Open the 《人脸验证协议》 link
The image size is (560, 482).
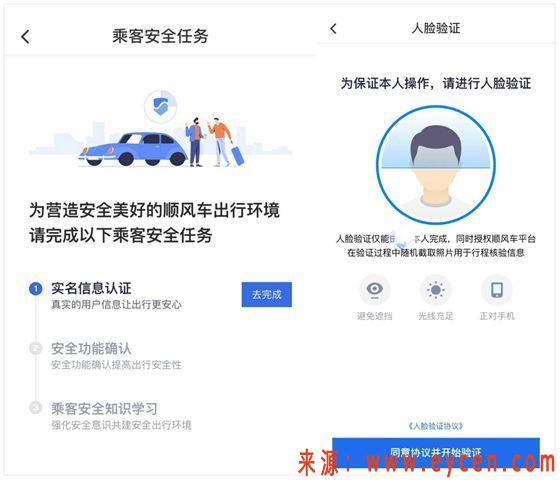click(x=435, y=426)
